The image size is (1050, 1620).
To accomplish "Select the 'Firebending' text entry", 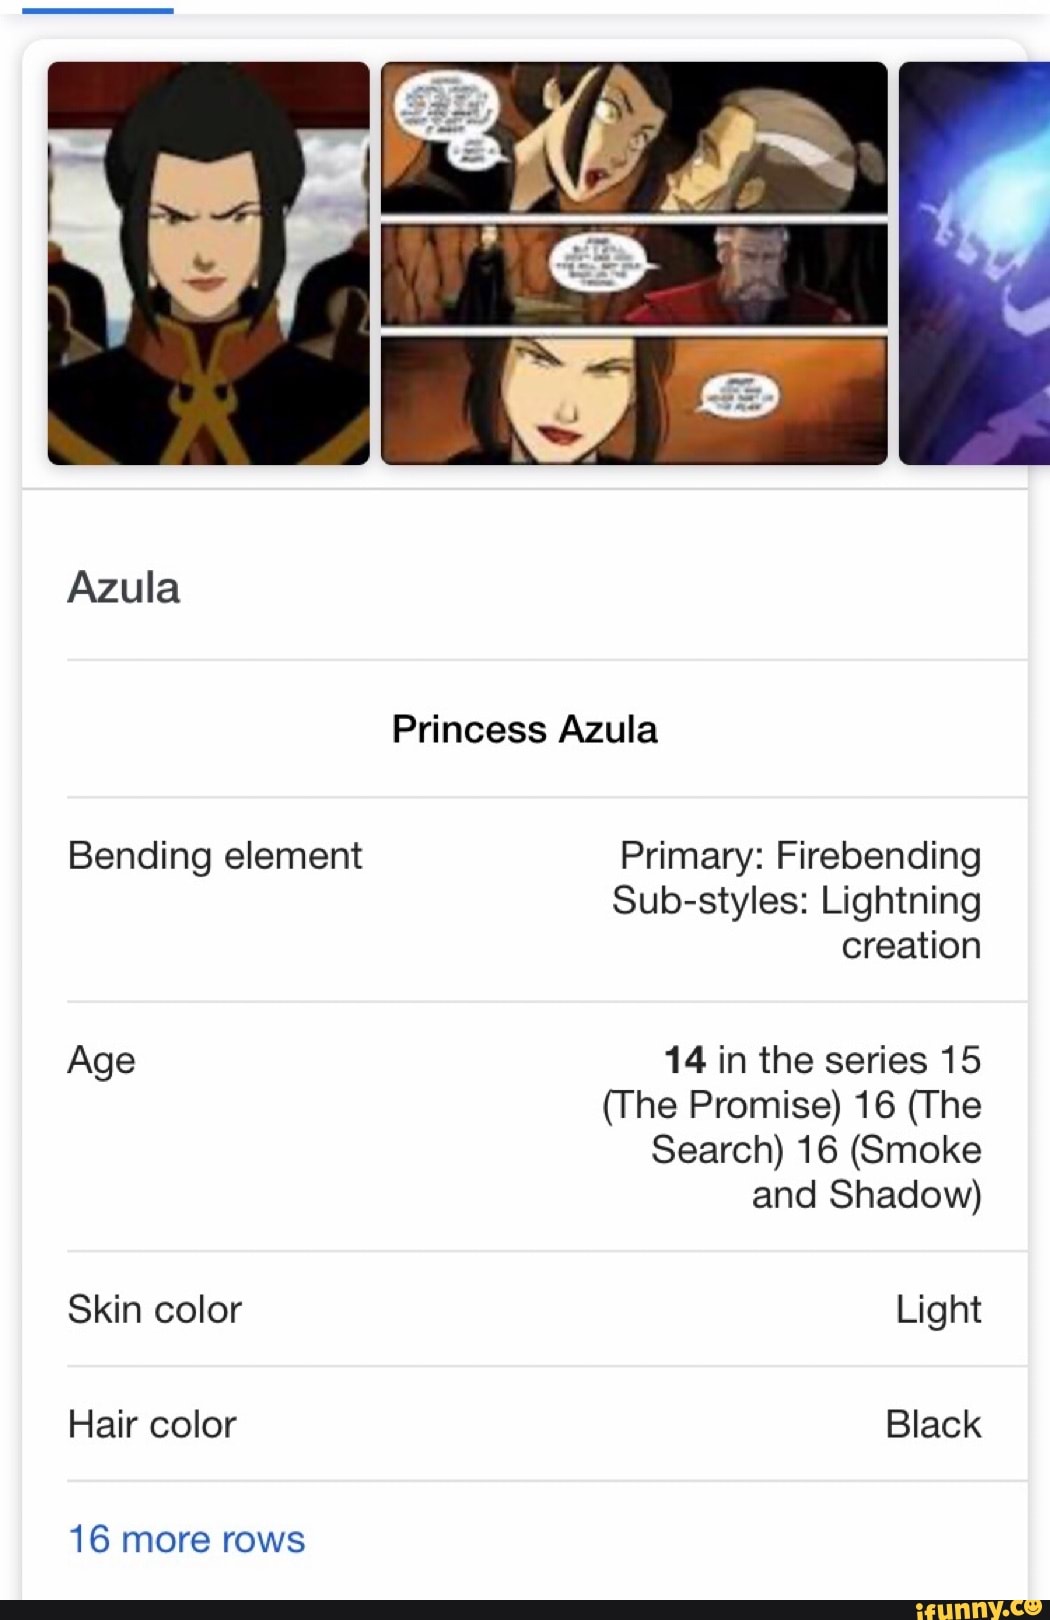I will coord(877,856).
